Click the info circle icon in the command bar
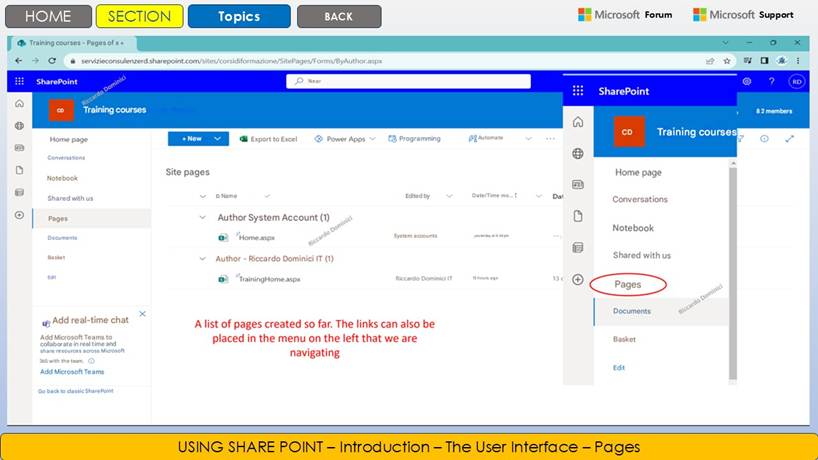This screenshot has width=818, height=460. (x=764, y=139)
